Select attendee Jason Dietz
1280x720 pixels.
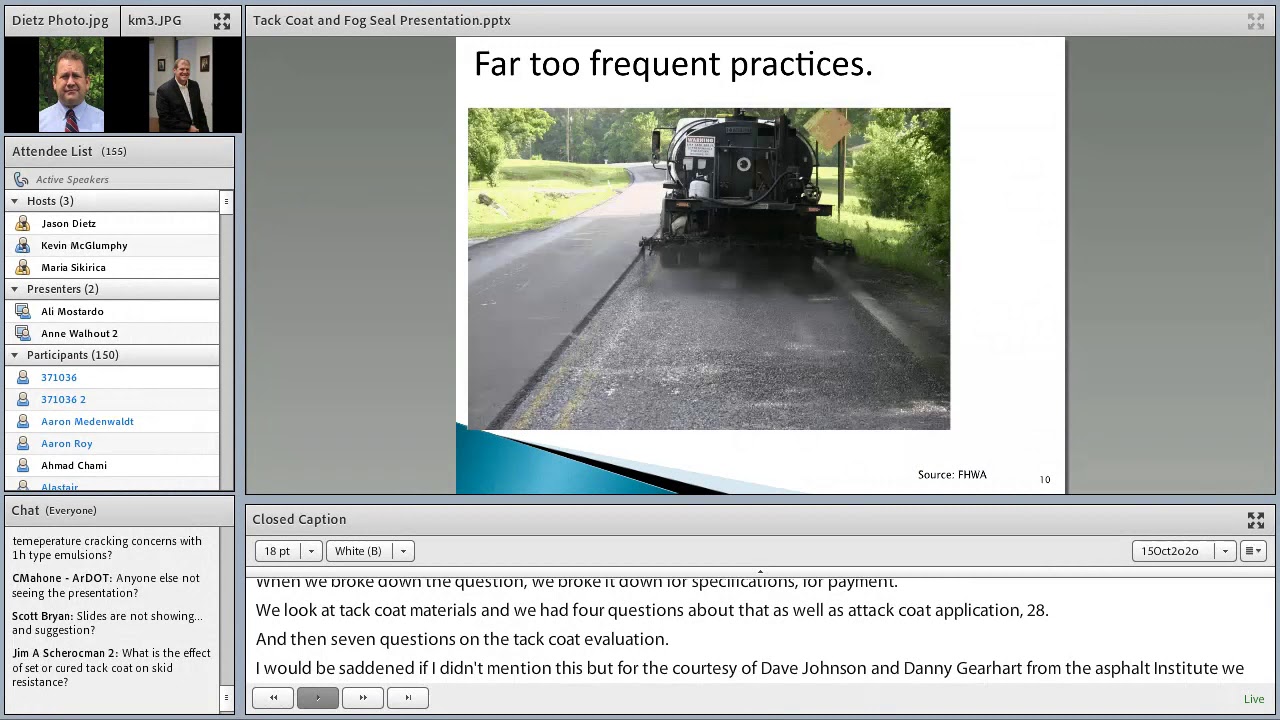click(69, 223)
